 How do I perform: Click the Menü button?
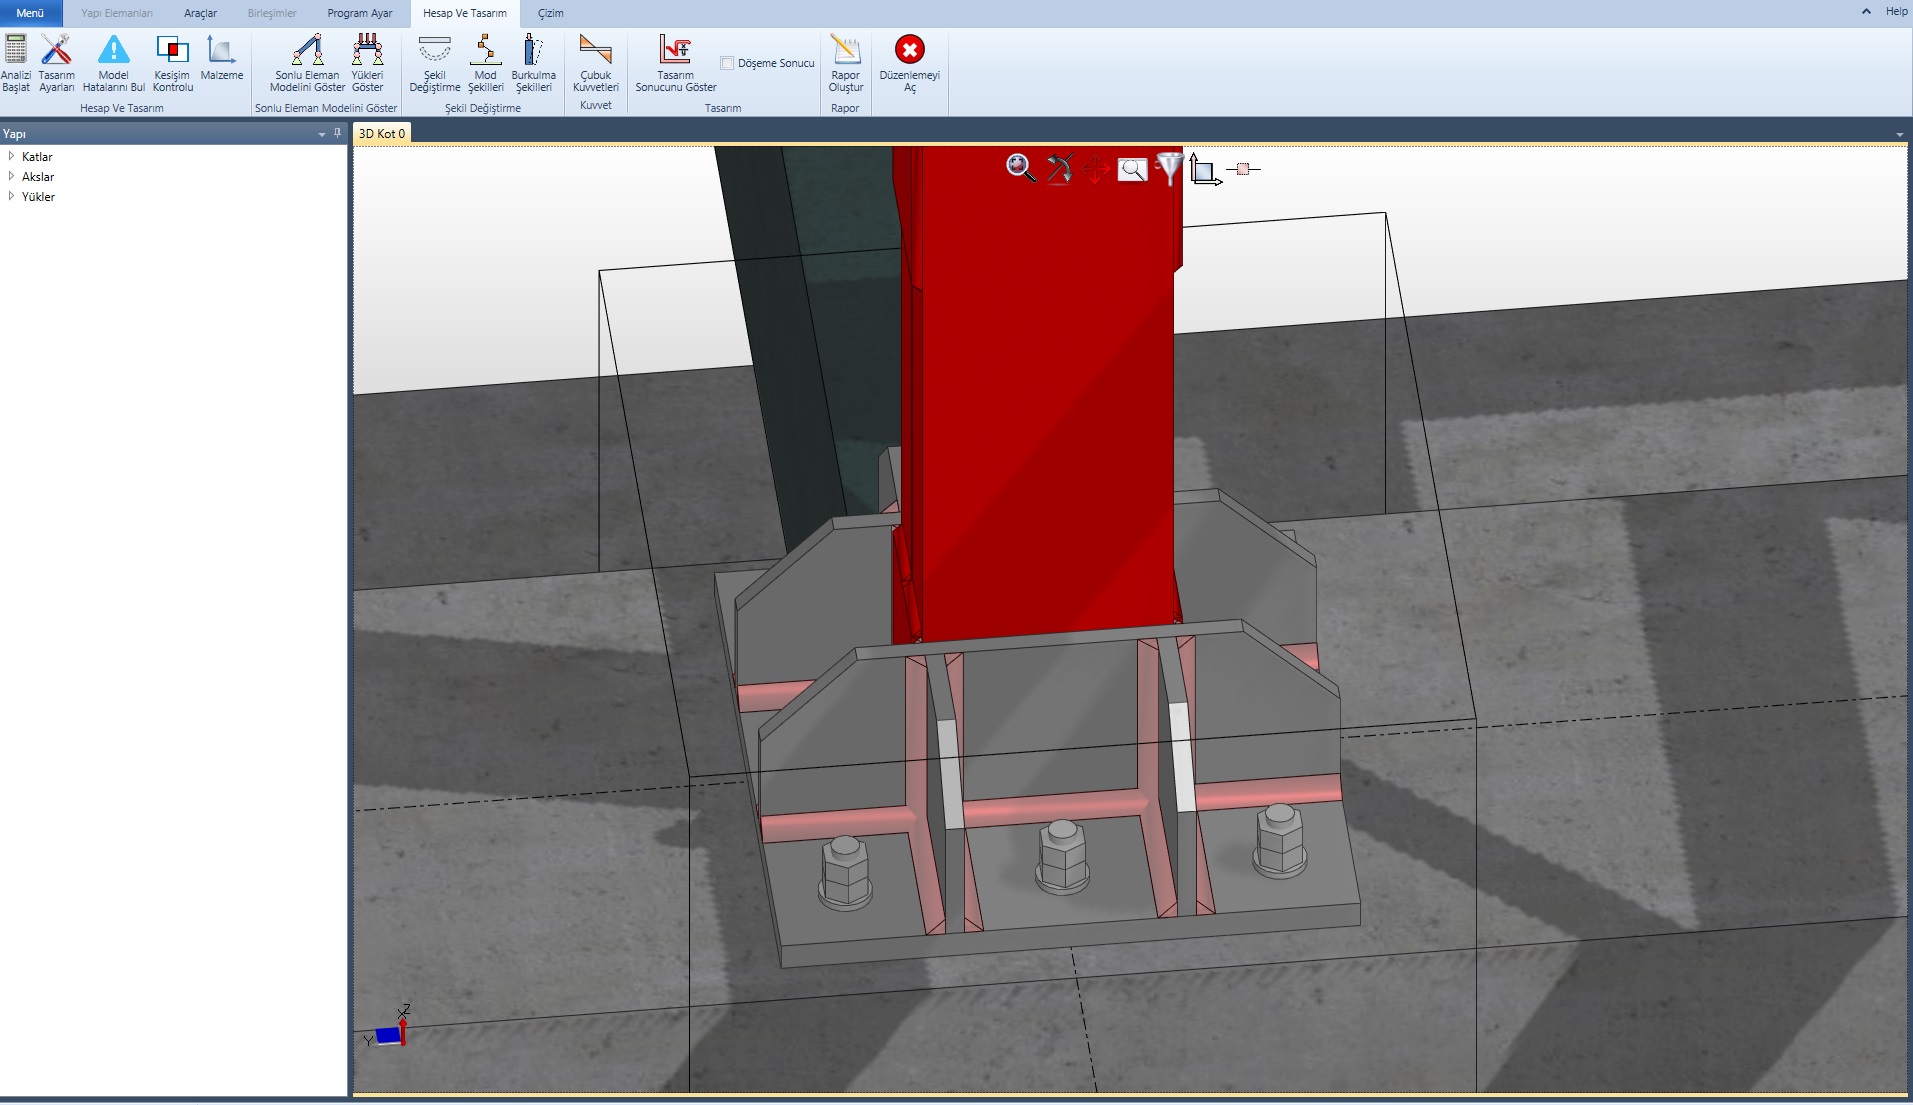tap(30, 13)
